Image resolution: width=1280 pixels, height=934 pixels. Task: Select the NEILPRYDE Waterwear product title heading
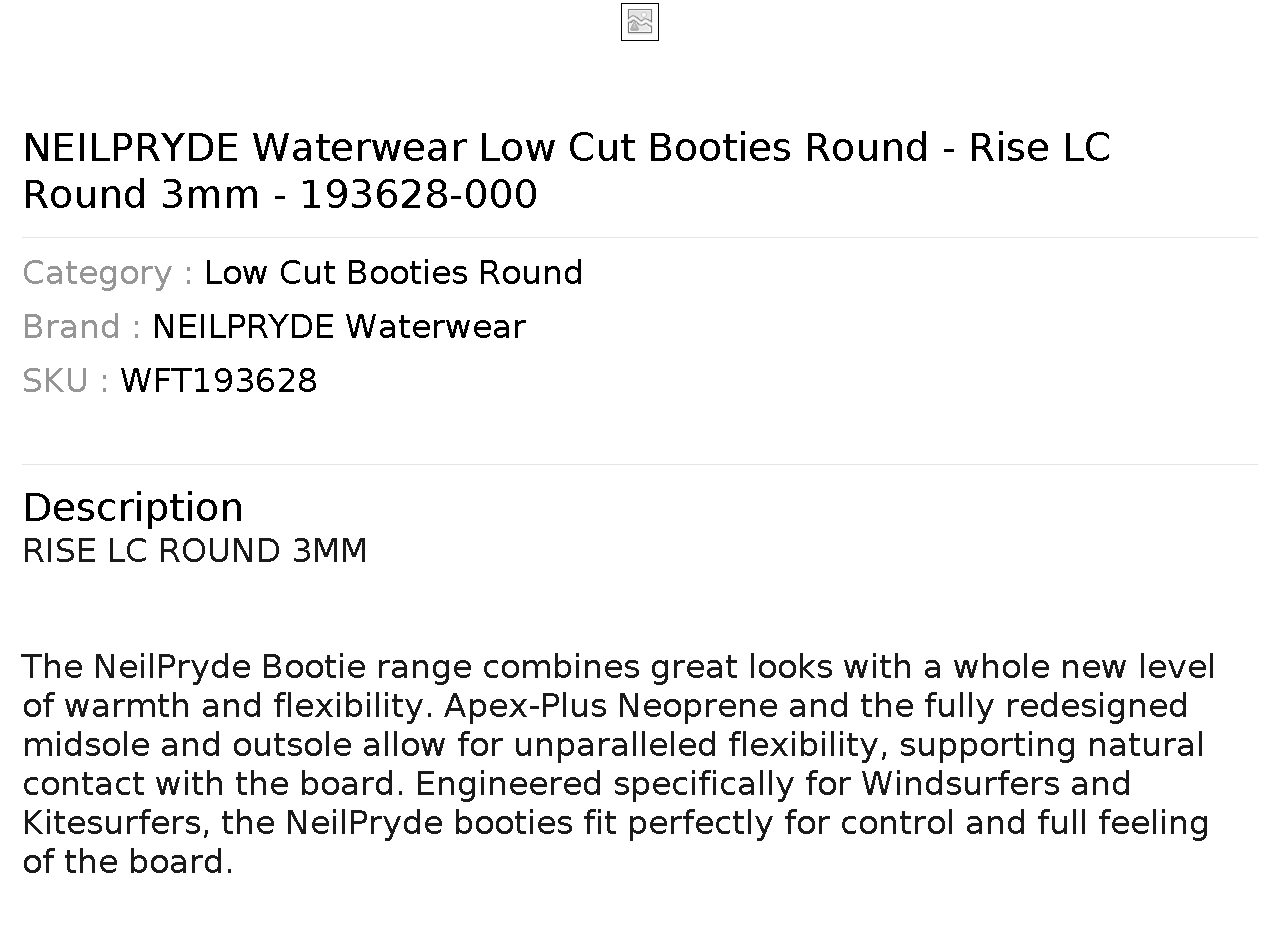(566, 171)
